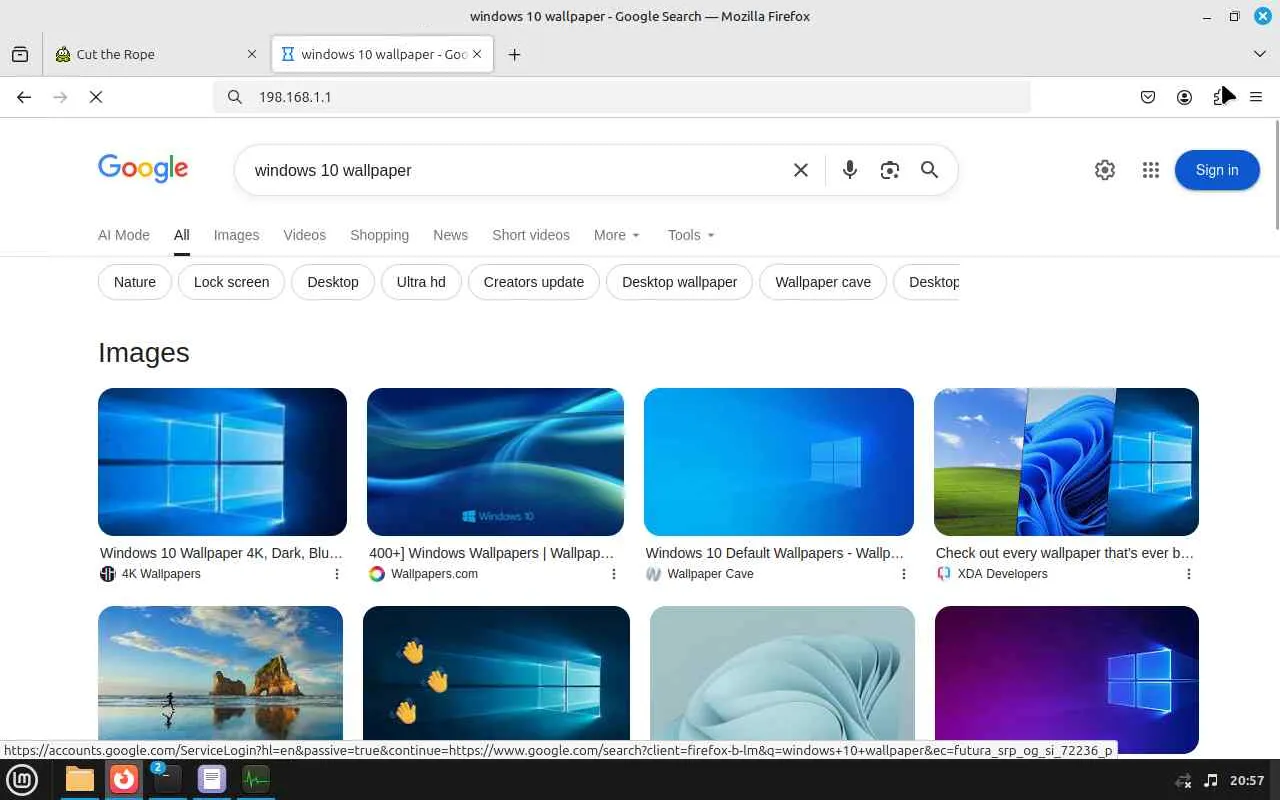Open options for the Wallpaper Cave result
Viewport: 1280px width, 800px height.
(904, 574)
